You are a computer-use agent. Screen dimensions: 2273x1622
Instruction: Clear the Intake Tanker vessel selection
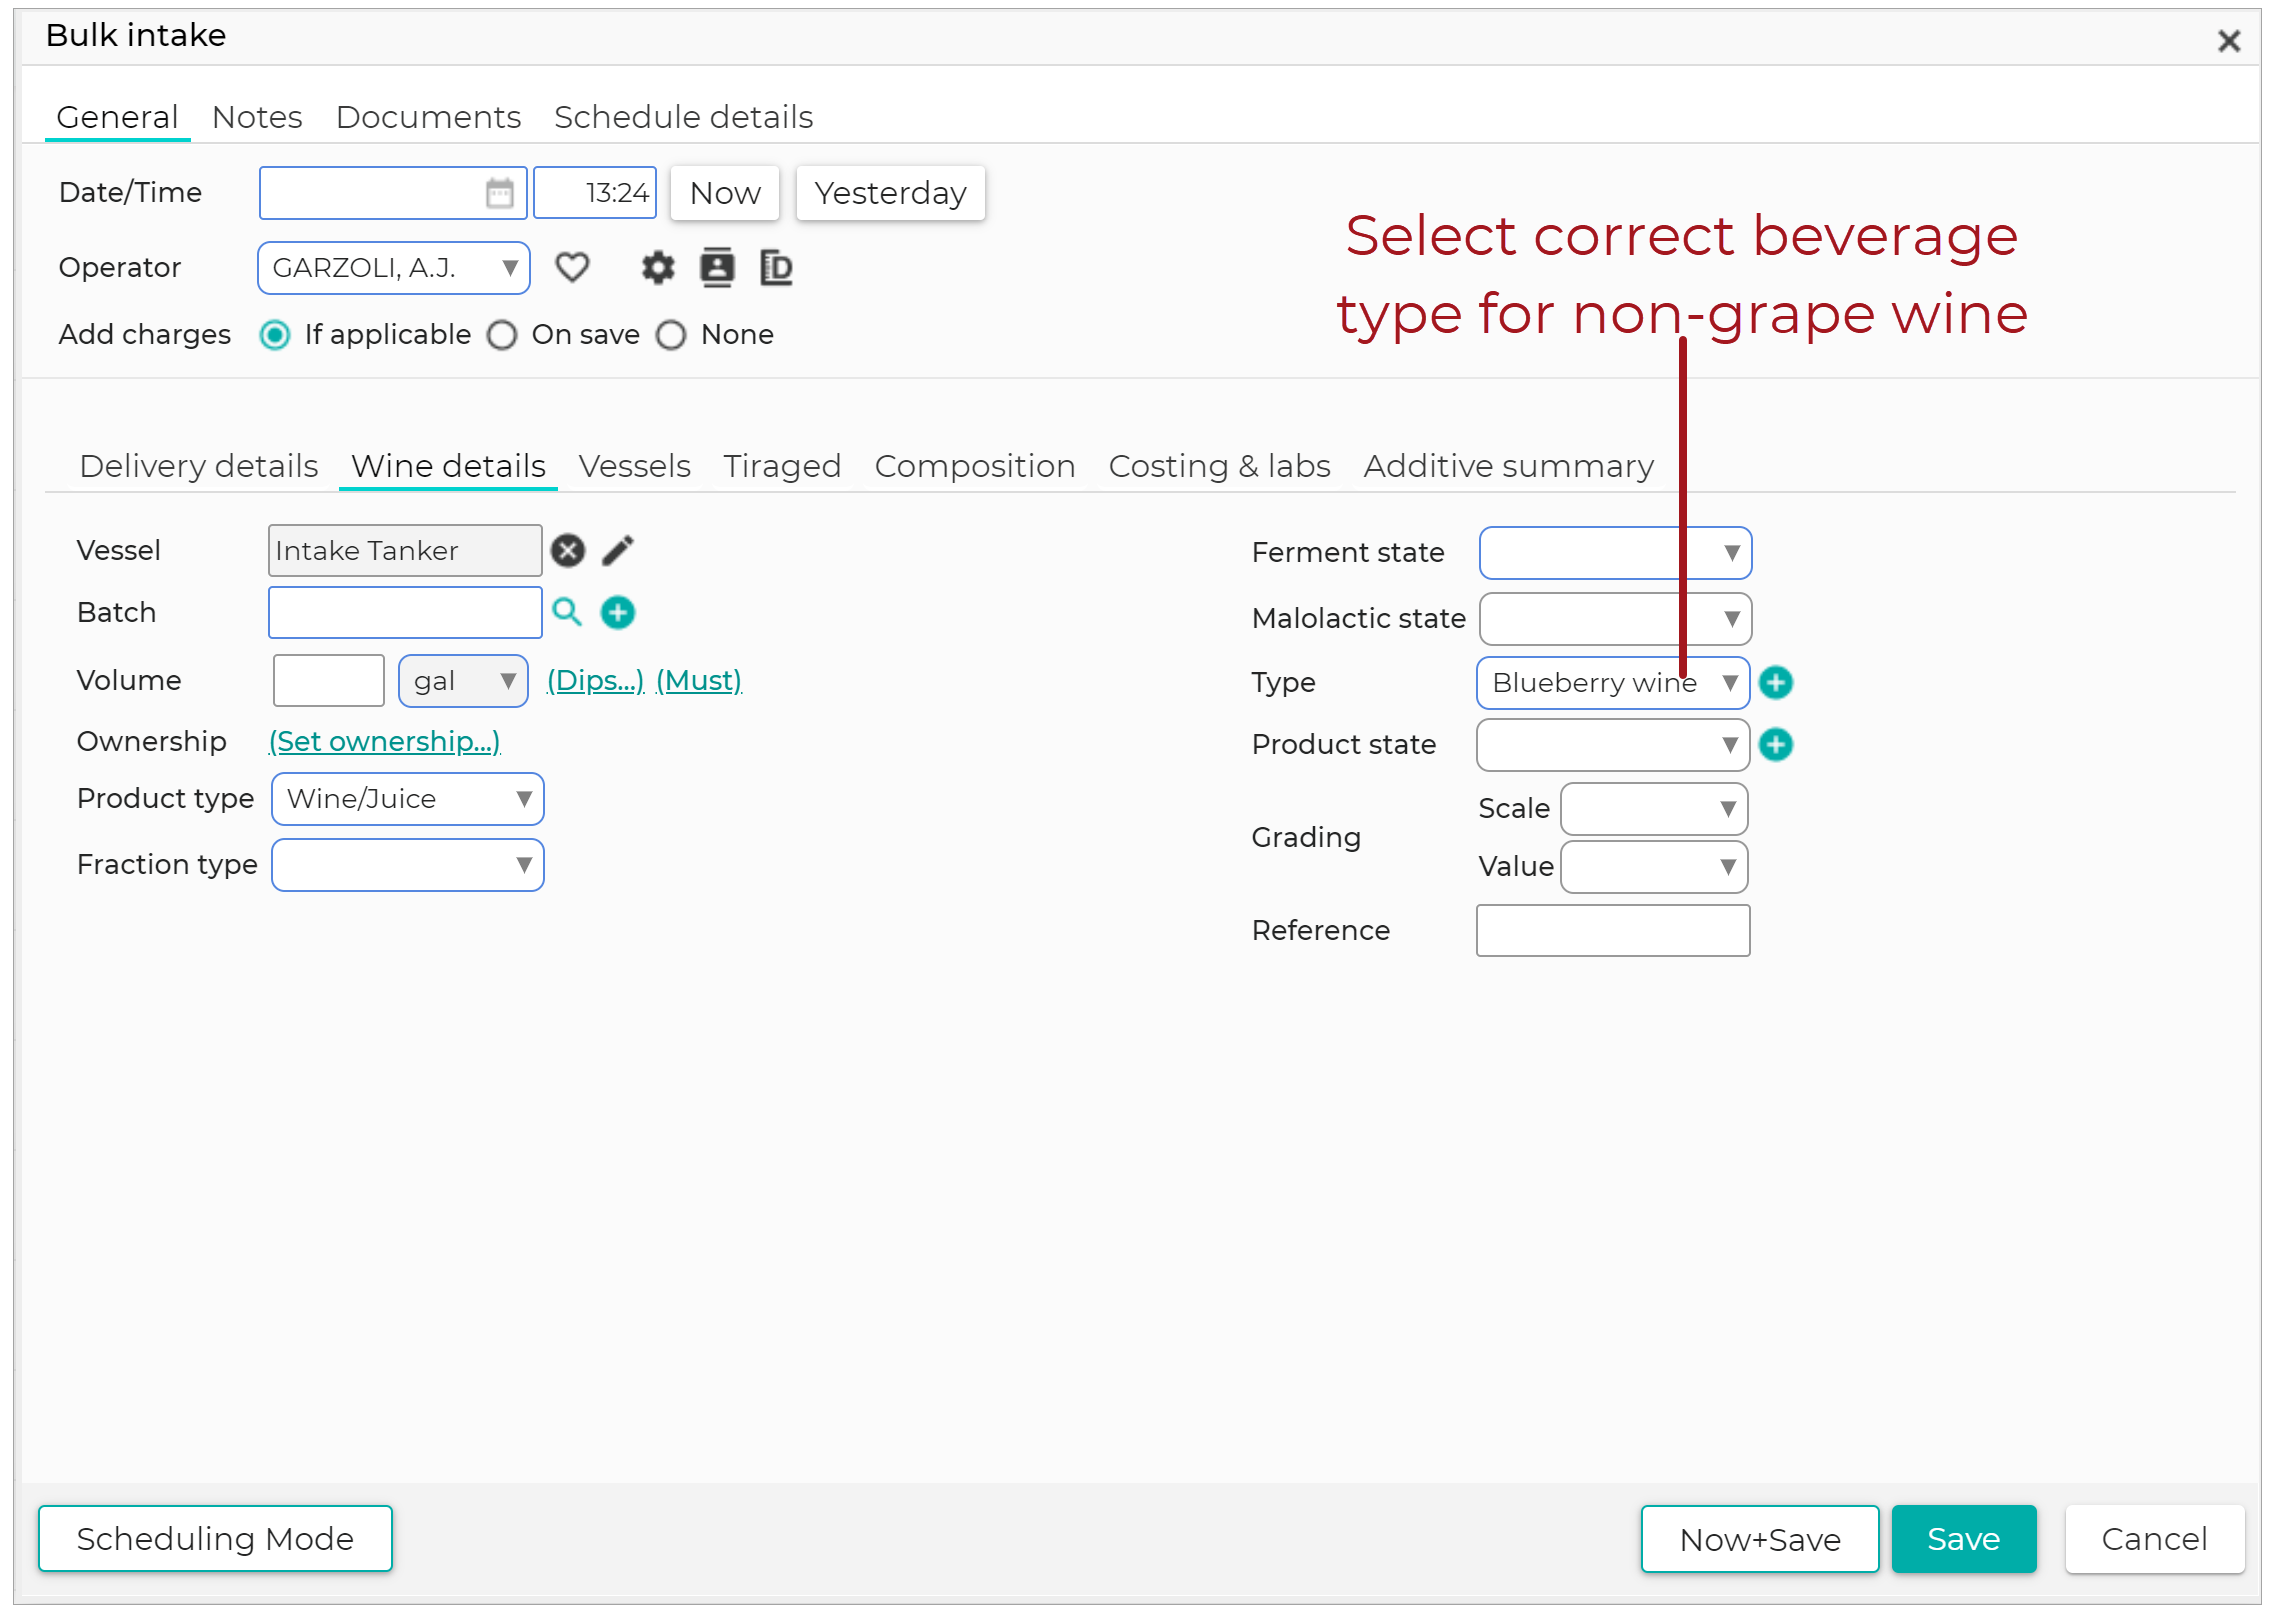(568, 551)
